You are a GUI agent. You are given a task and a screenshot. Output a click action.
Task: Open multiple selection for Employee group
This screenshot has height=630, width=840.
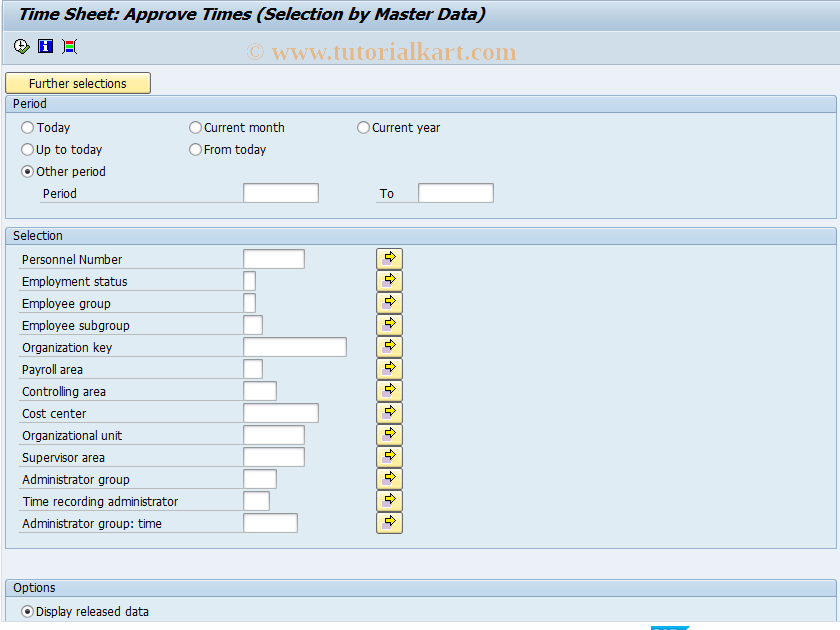(x=389, y=302)
